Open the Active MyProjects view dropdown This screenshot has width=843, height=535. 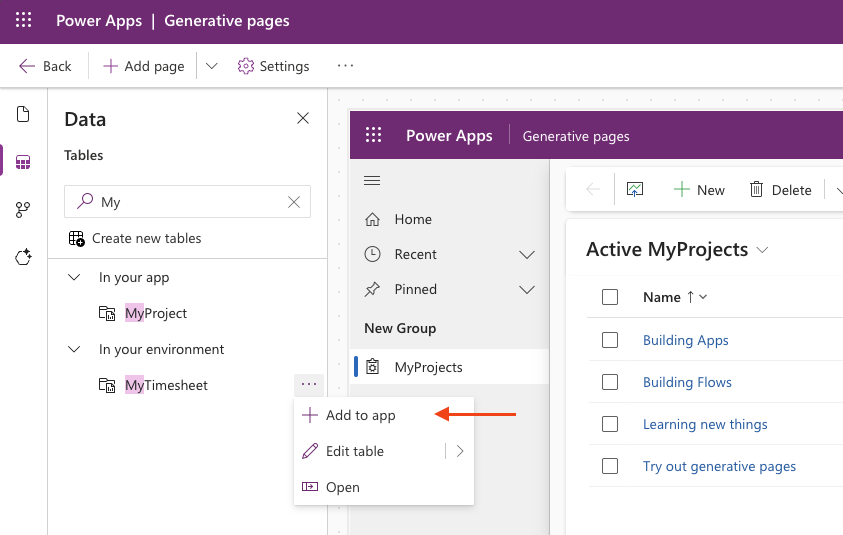[x=763, y=249]
